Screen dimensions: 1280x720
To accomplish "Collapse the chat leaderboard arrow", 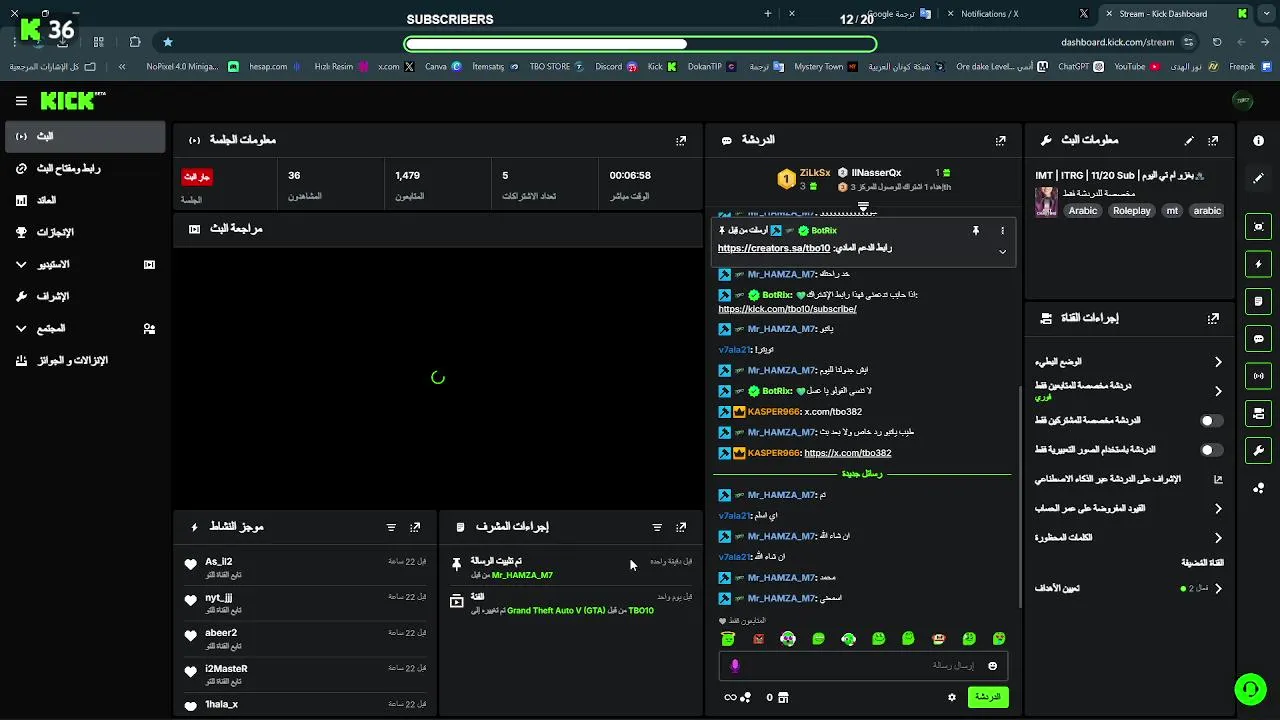I will click(x=863, y=207).
